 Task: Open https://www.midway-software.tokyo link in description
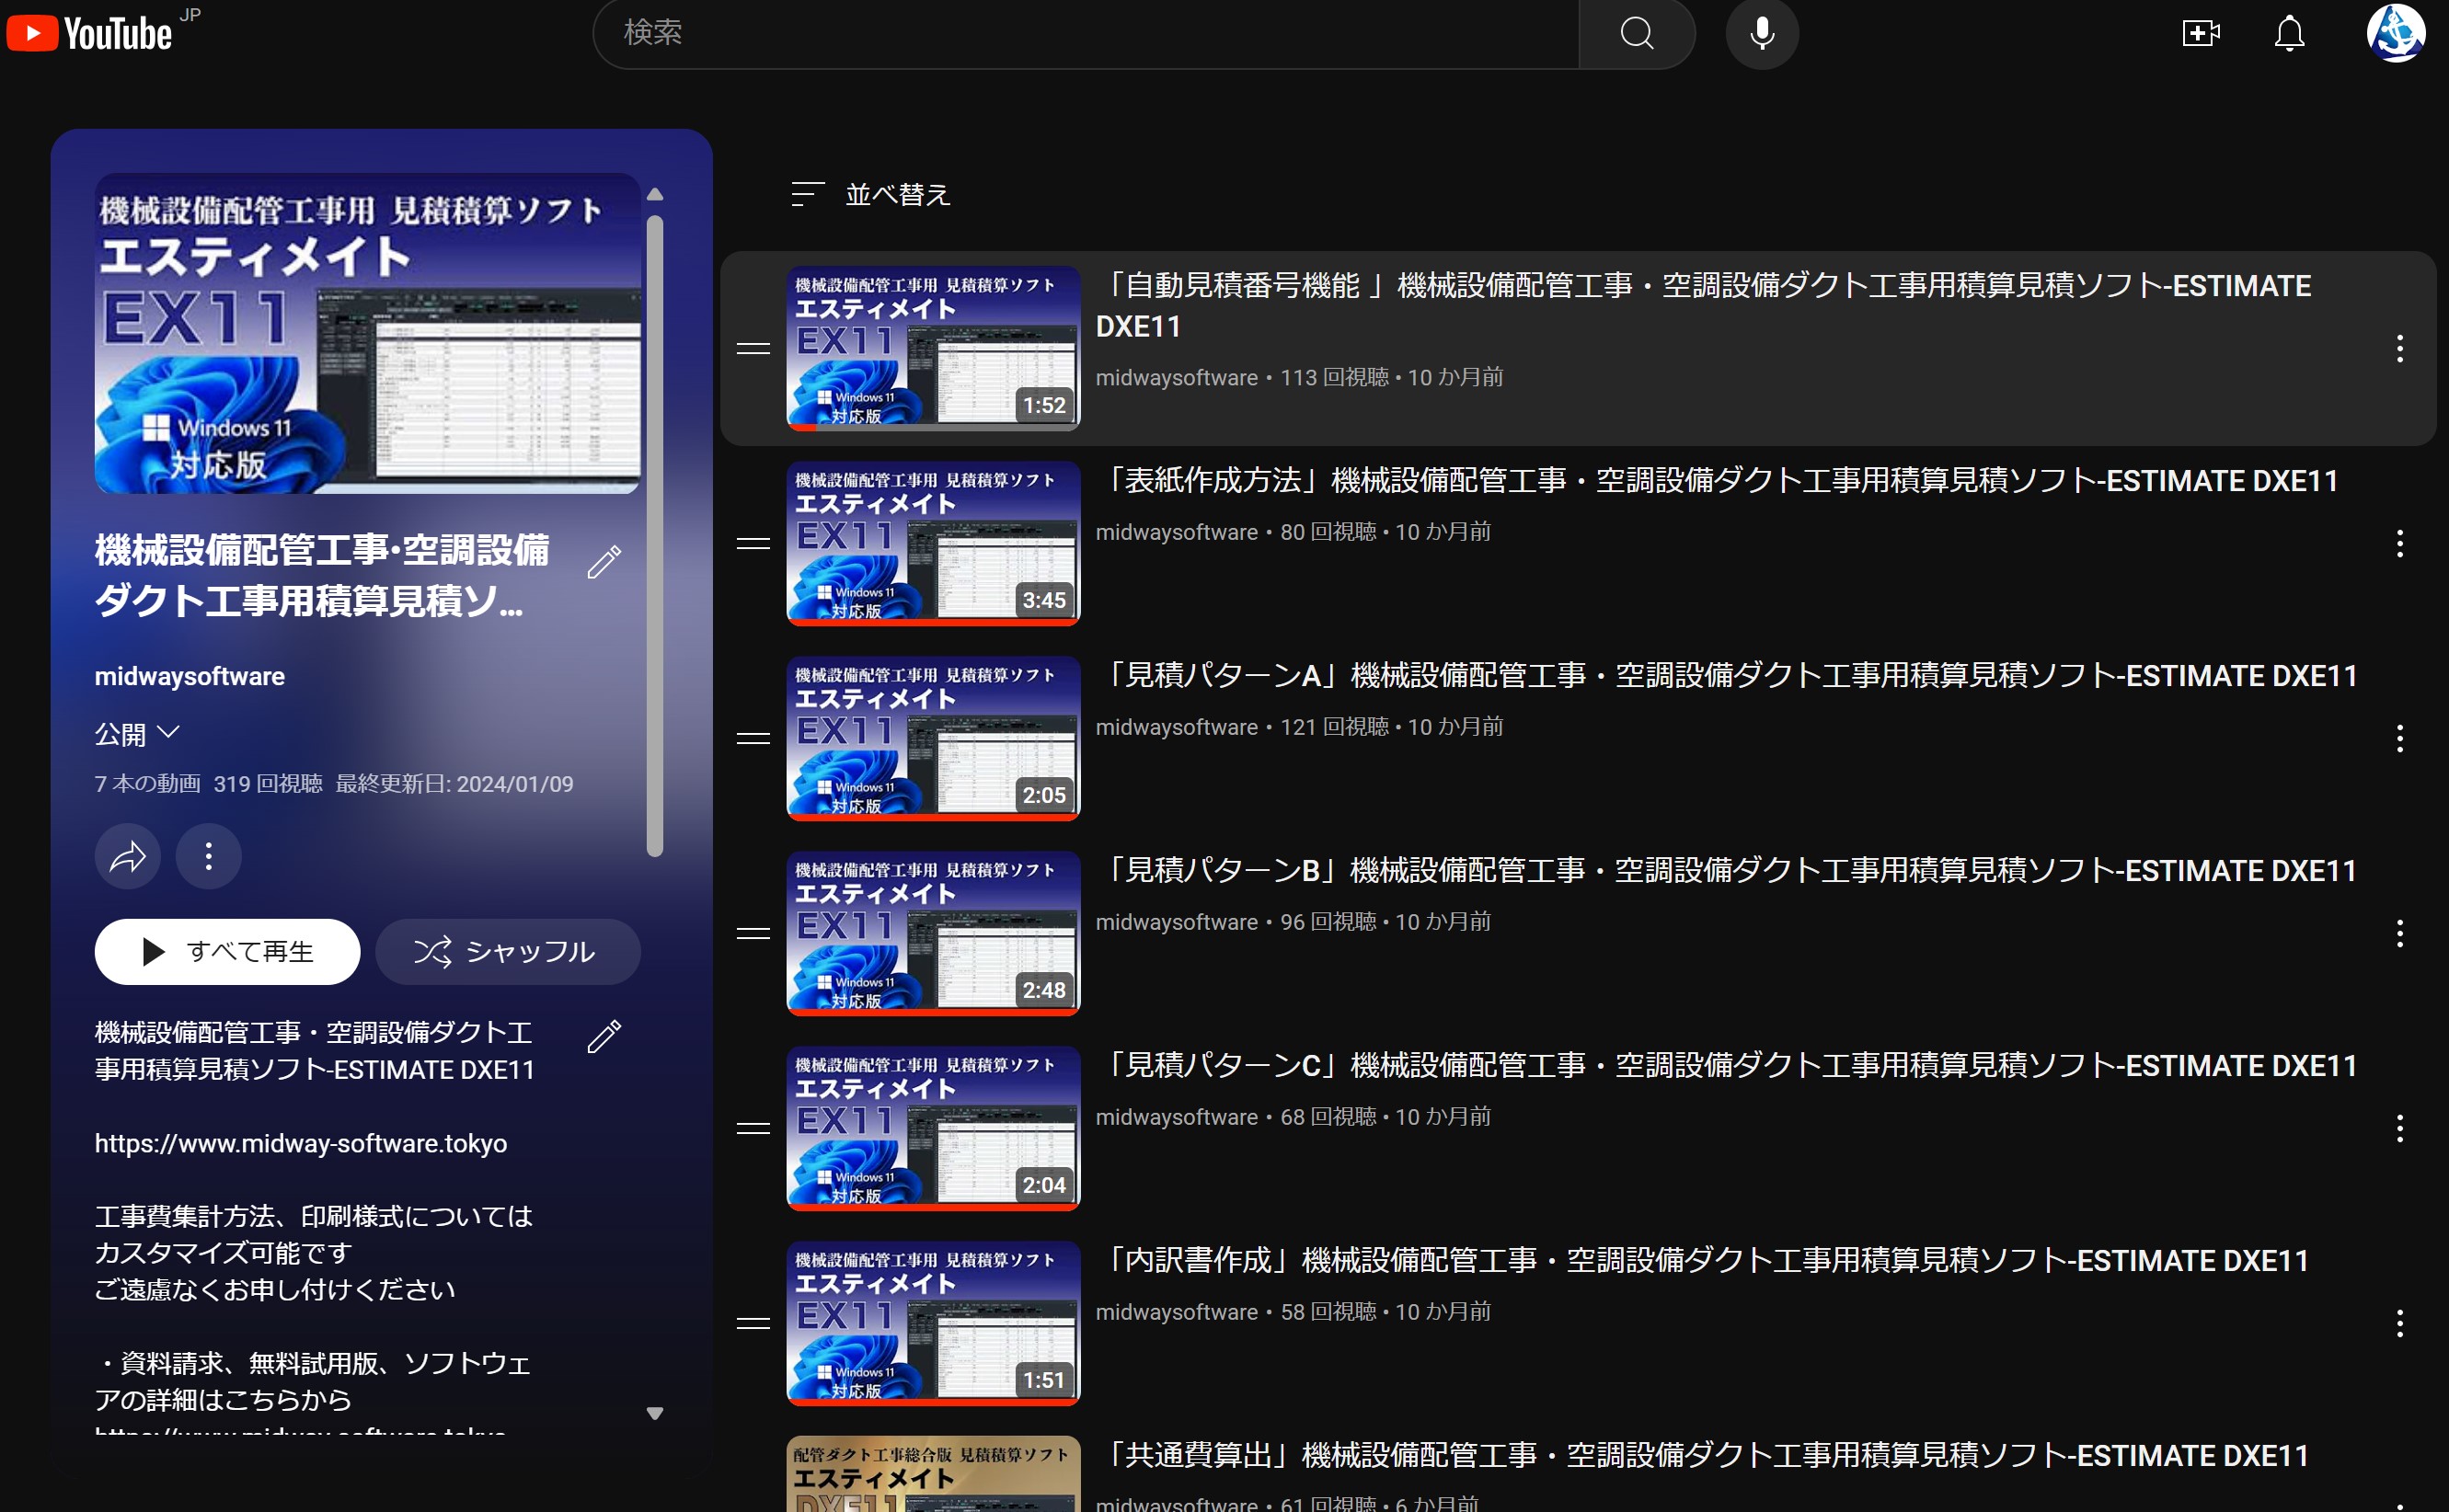[x=301, y=1143]
